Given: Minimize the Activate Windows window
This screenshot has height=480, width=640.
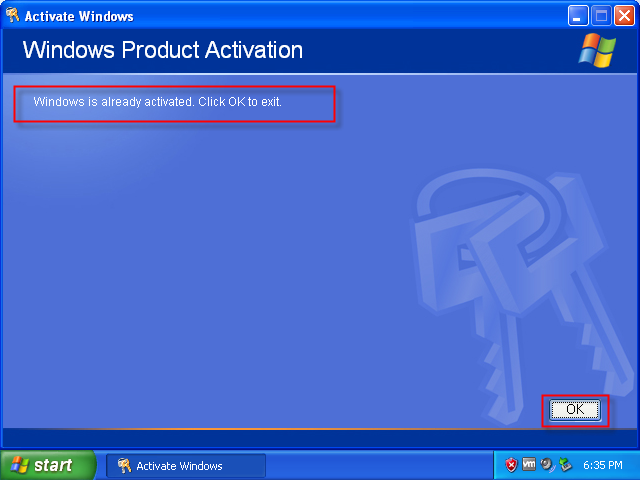Looking at the screenshot, I should click(578, 16).
